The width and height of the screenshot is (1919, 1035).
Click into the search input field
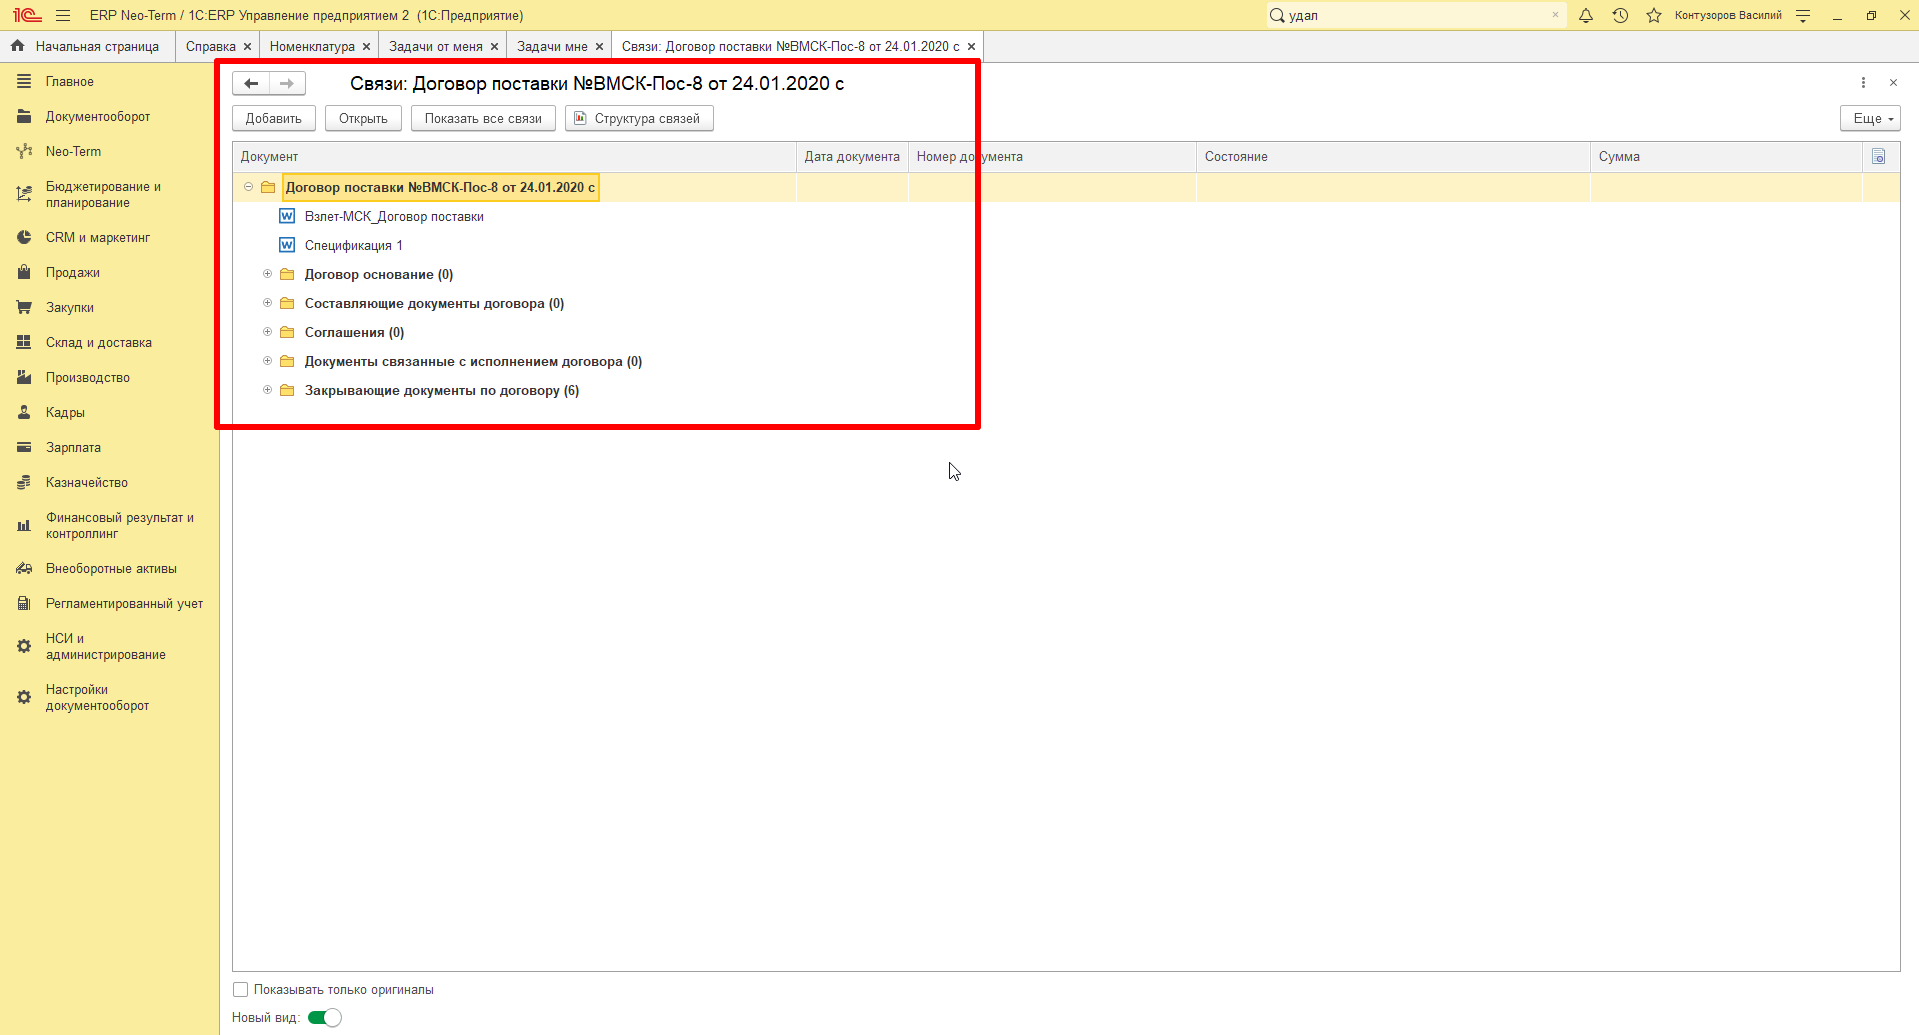pos(1415,15)
